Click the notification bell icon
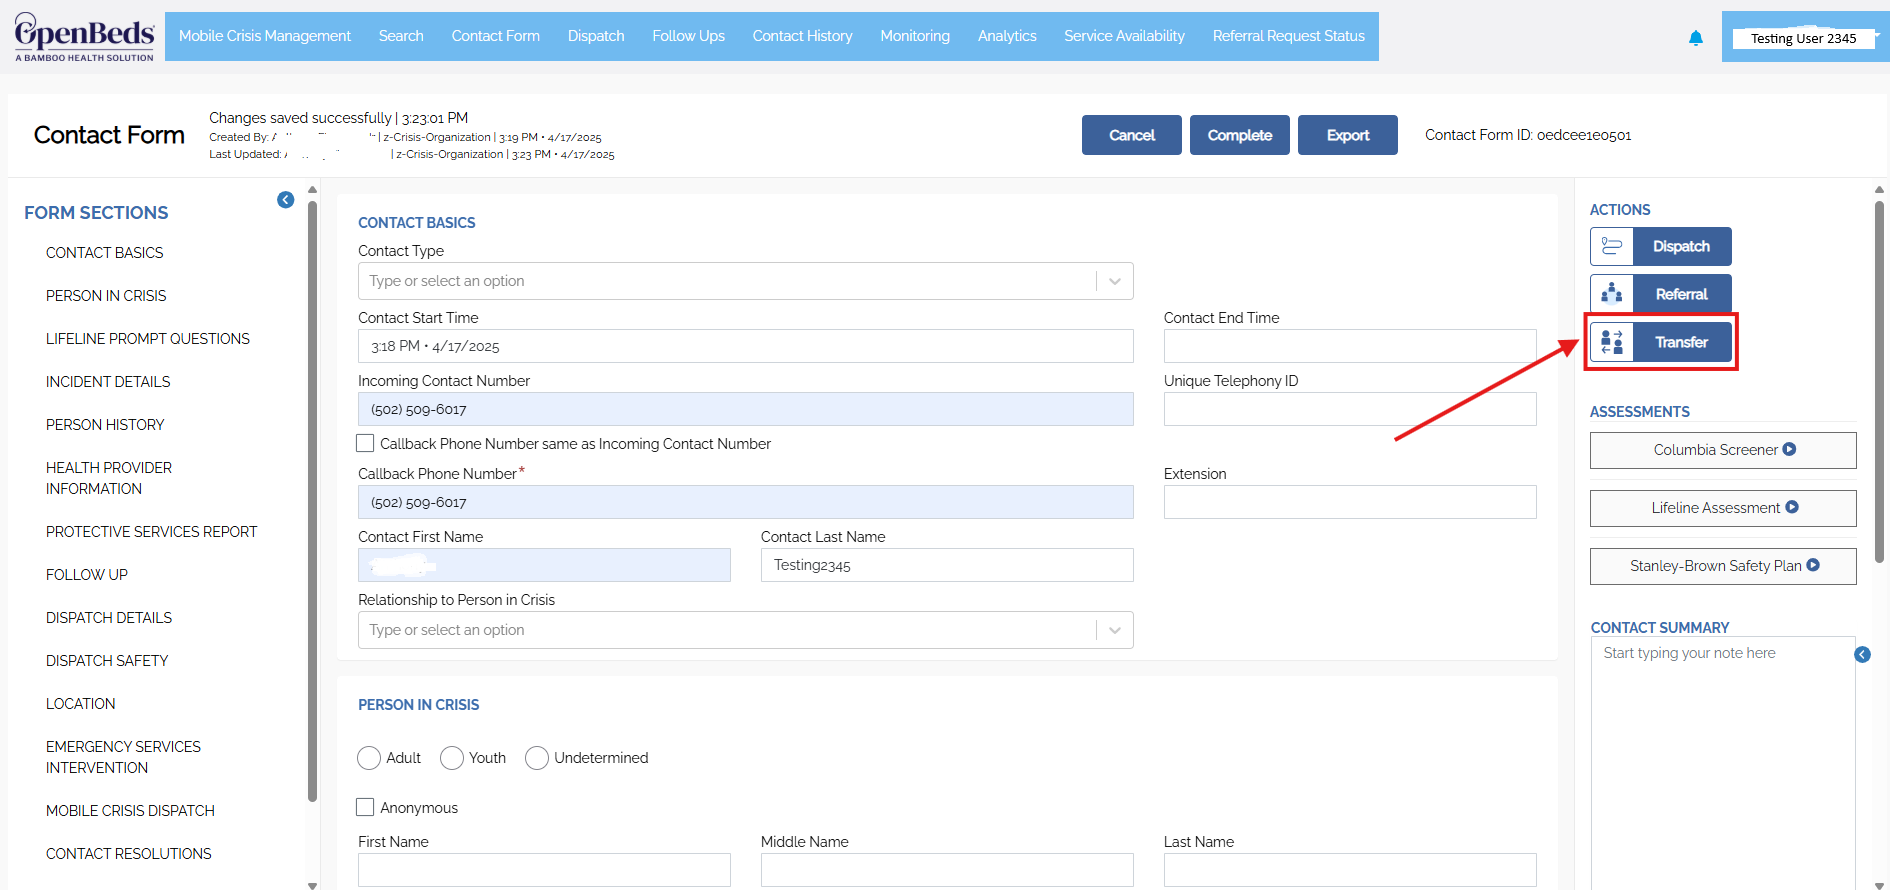This screenshot has width=1890, height=890. [1696, 38]
